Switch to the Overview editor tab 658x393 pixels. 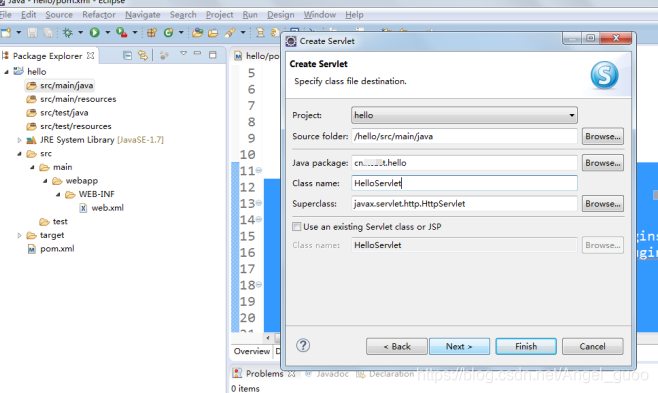coord(252,351)
